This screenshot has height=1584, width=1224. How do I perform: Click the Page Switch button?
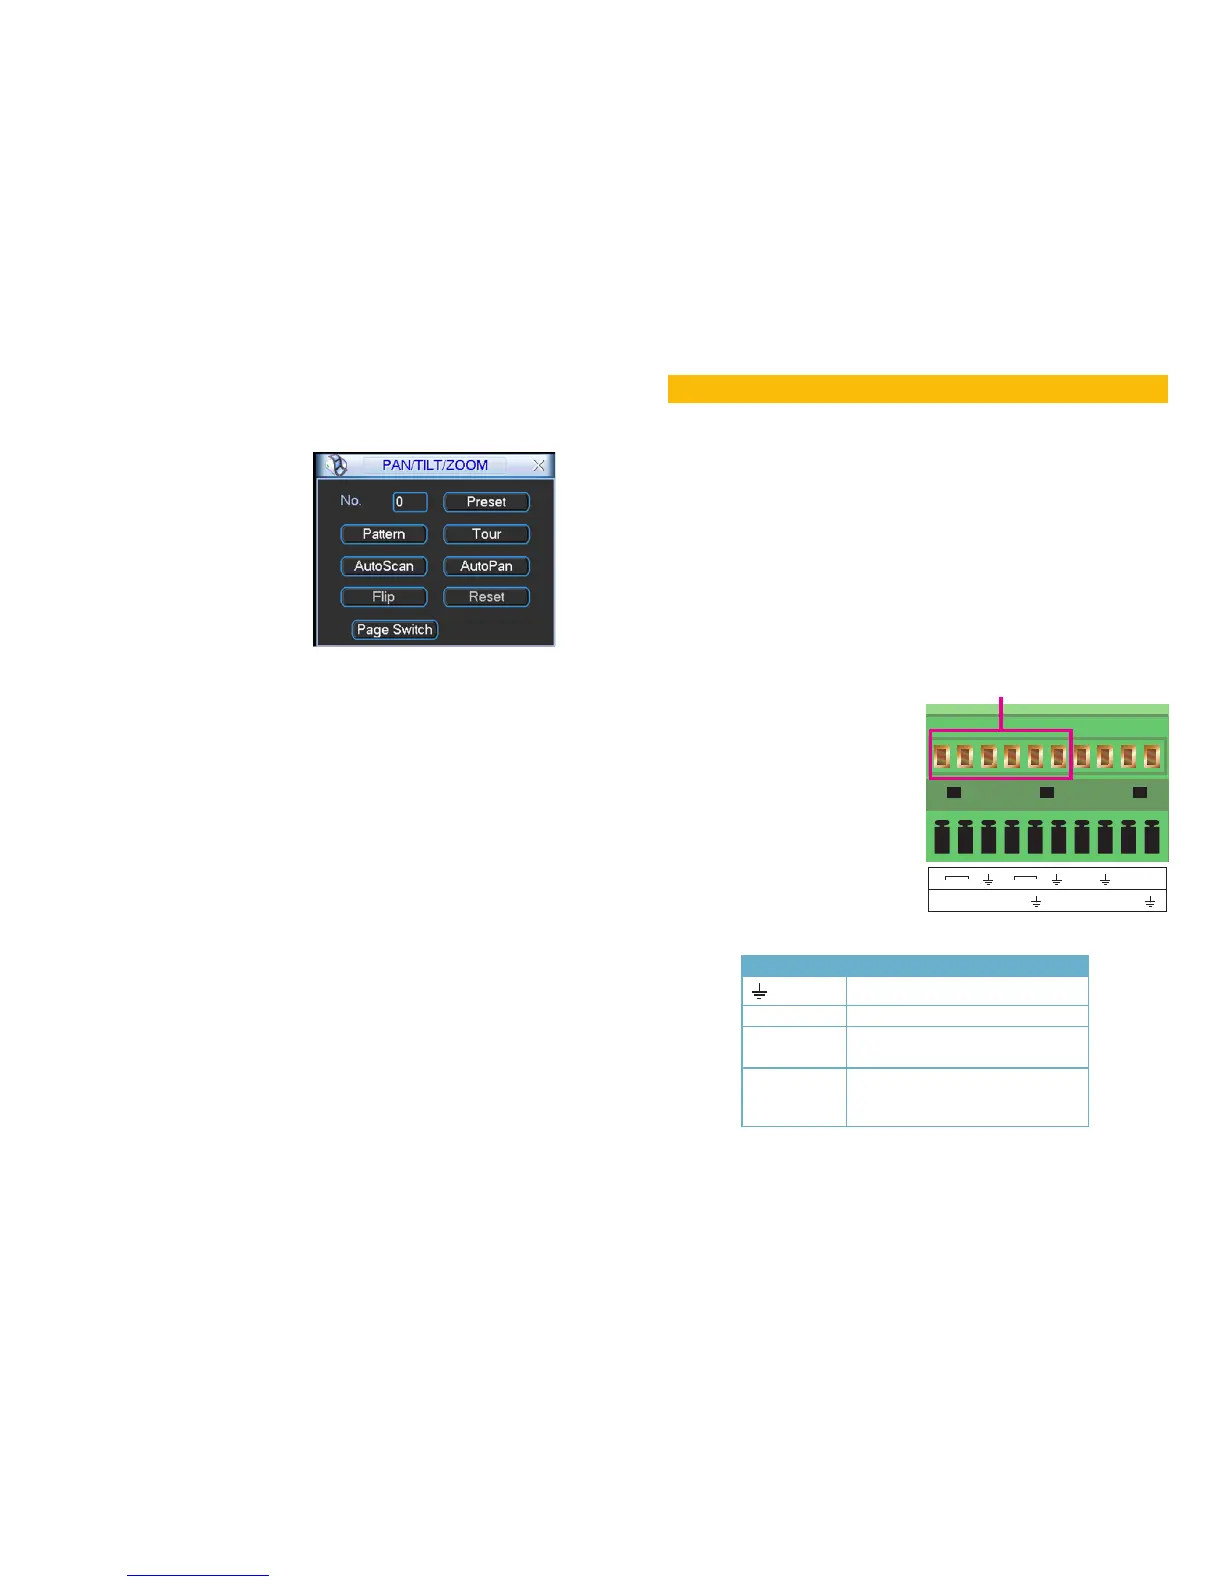pos(395,630)
